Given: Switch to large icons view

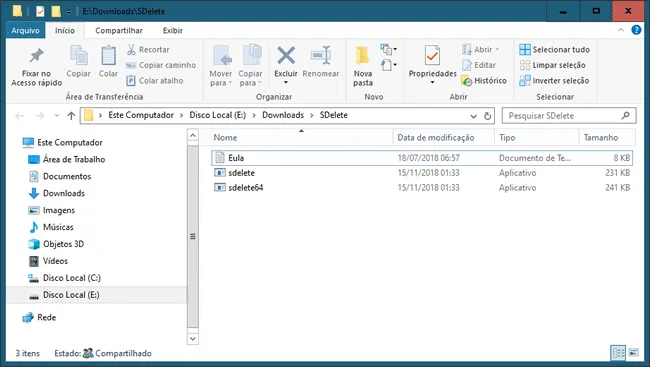Looking at the screenshot, I should pos(633,353).
